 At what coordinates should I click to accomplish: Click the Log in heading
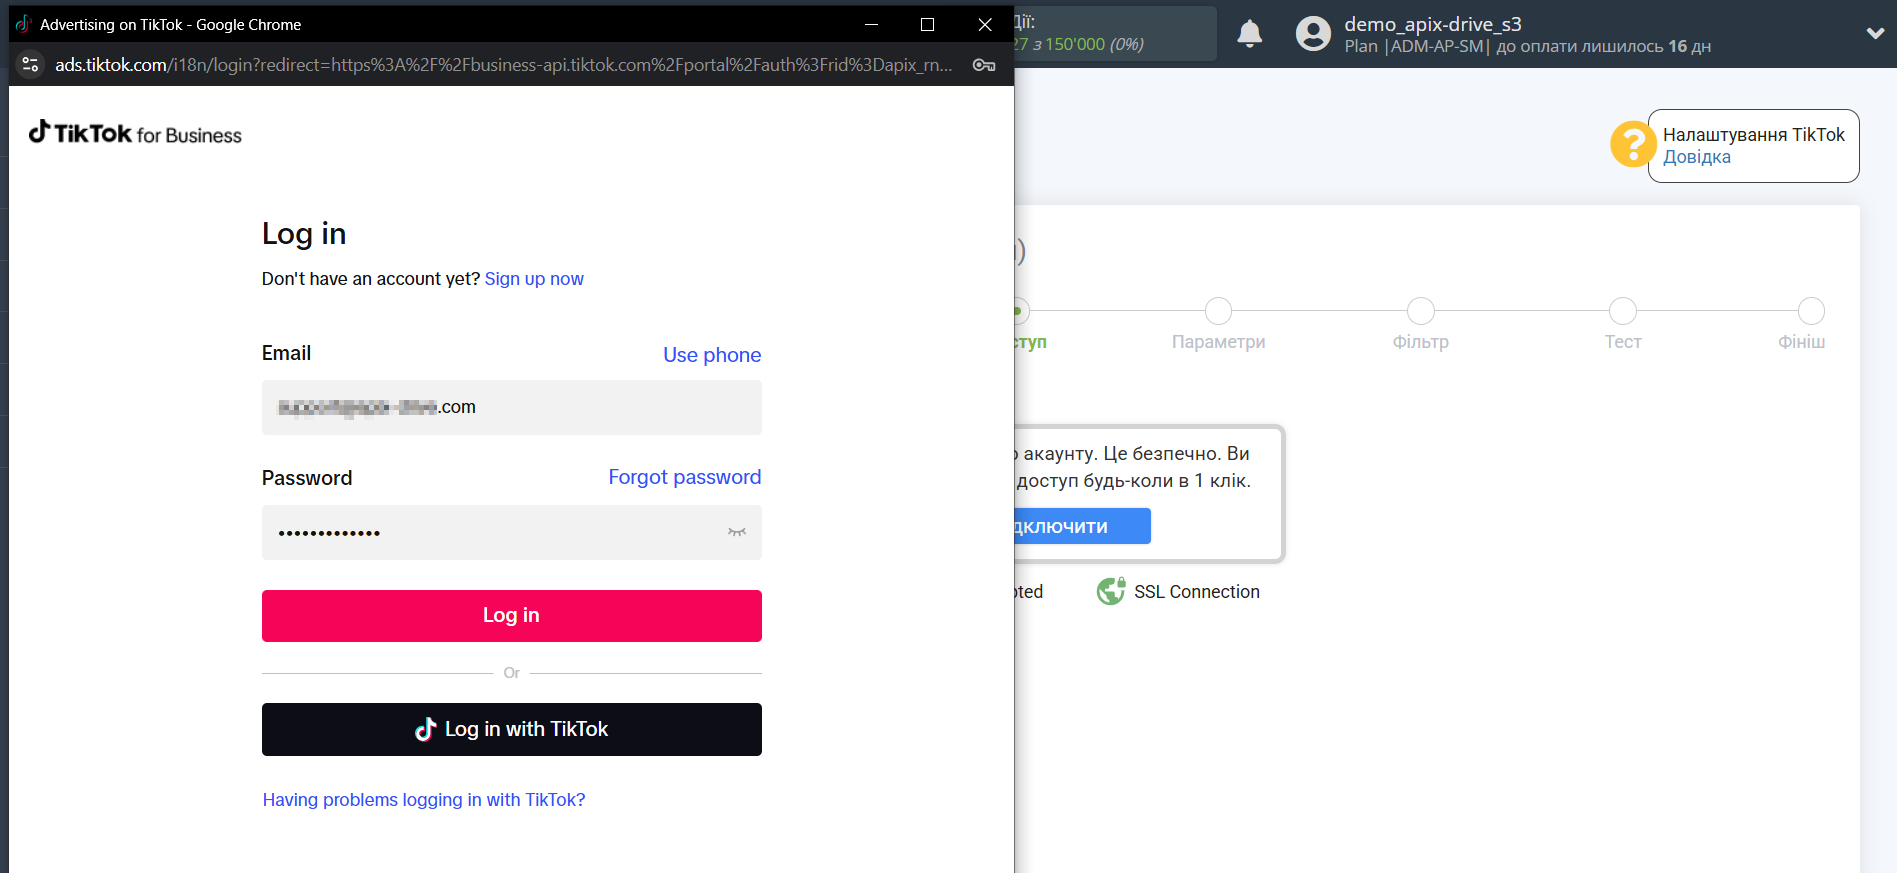tap(304, 234)
